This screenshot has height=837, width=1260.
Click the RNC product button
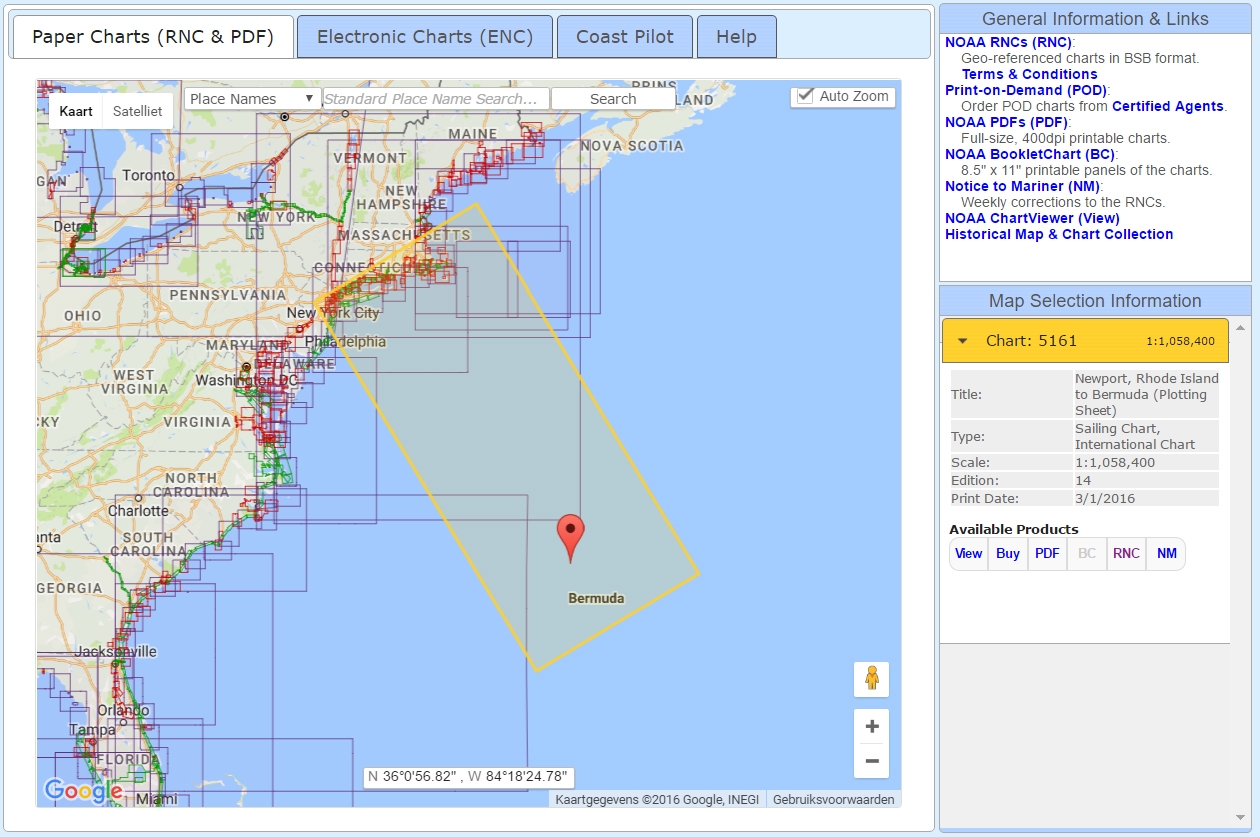coord(1126,553)
